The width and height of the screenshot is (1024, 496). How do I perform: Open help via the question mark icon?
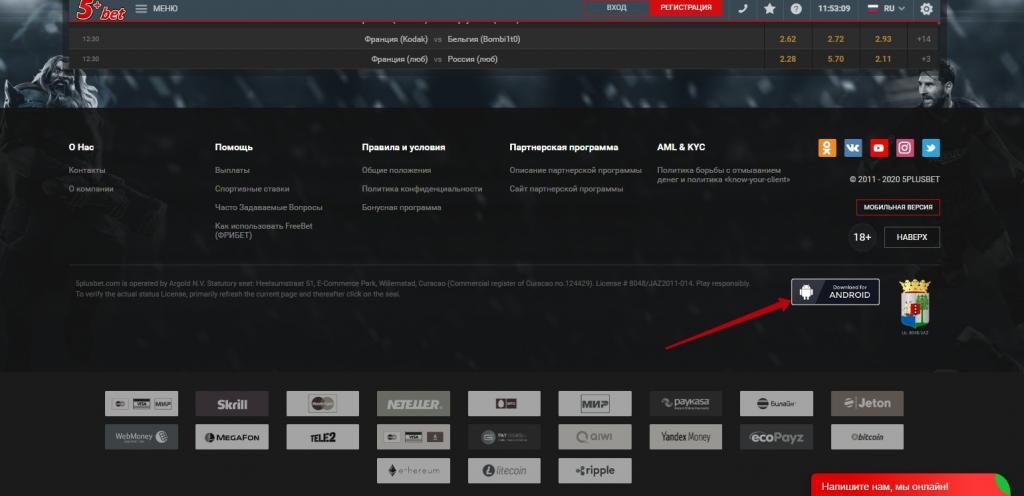(796, 8)
